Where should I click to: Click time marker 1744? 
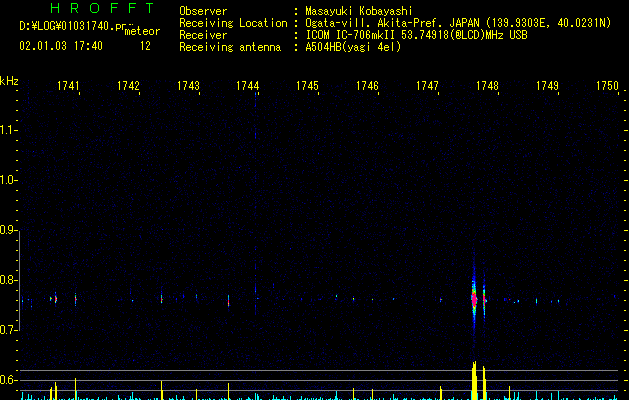(248, 86)
